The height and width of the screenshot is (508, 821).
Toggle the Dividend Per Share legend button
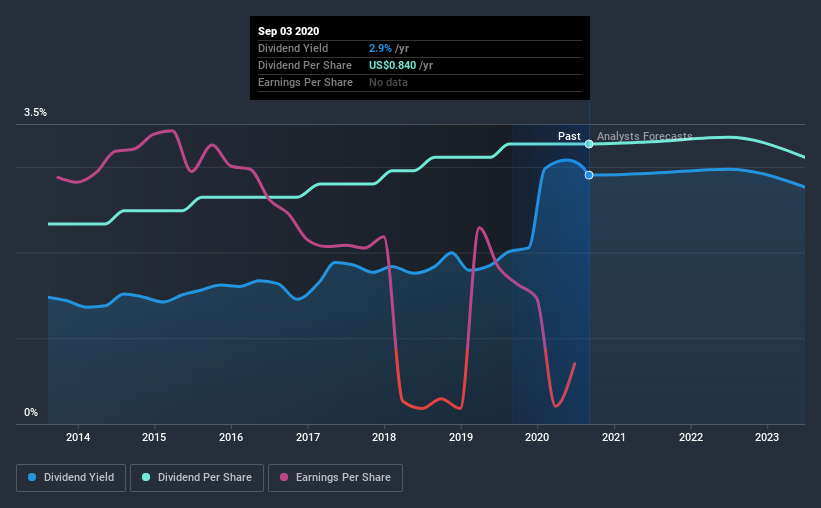197,478
